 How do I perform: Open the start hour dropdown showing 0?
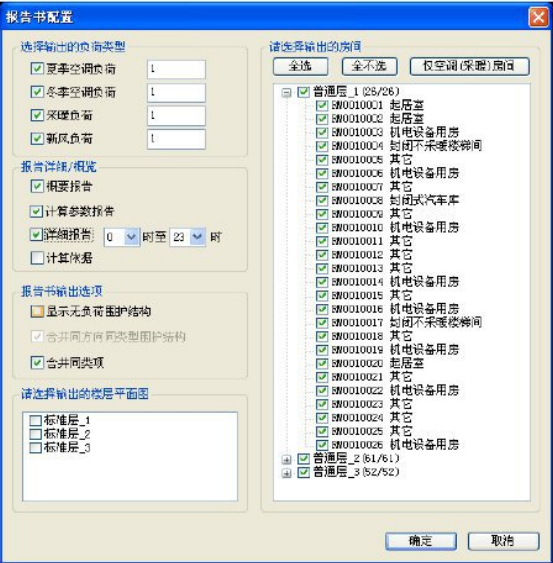(131, 237)
